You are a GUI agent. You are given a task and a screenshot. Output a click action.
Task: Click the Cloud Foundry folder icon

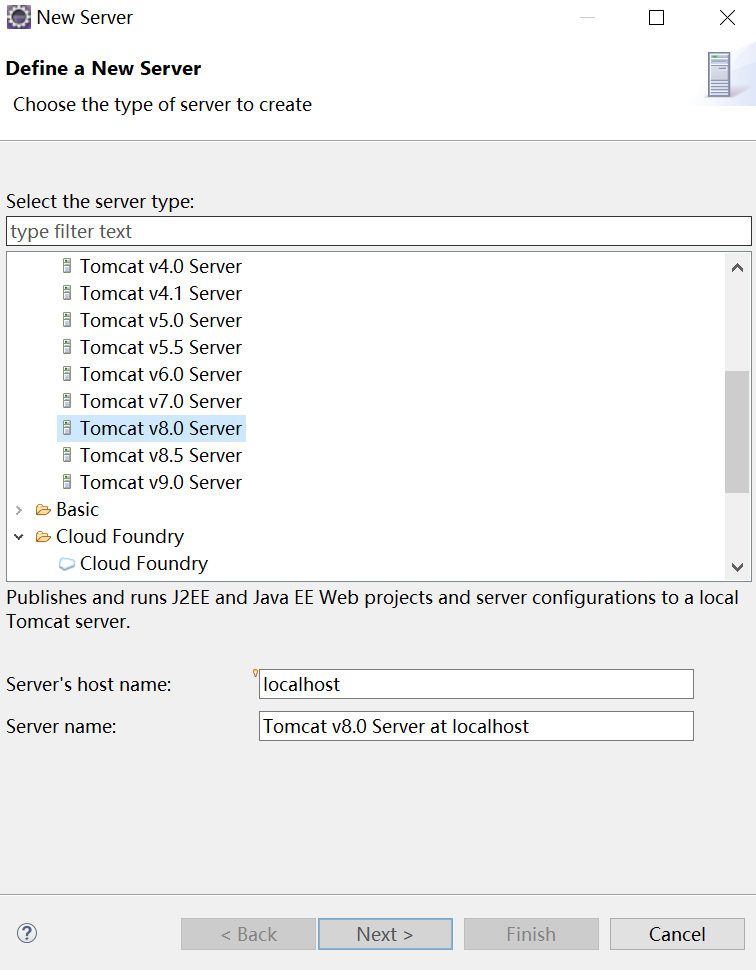pos(43,537)
